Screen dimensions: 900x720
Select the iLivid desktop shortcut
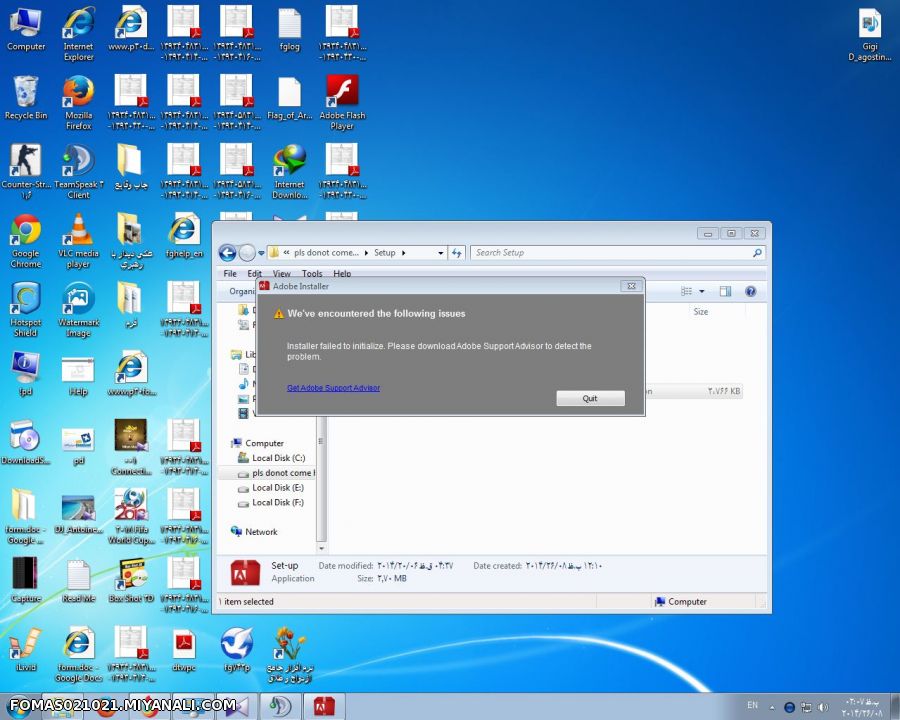point(26,649)
